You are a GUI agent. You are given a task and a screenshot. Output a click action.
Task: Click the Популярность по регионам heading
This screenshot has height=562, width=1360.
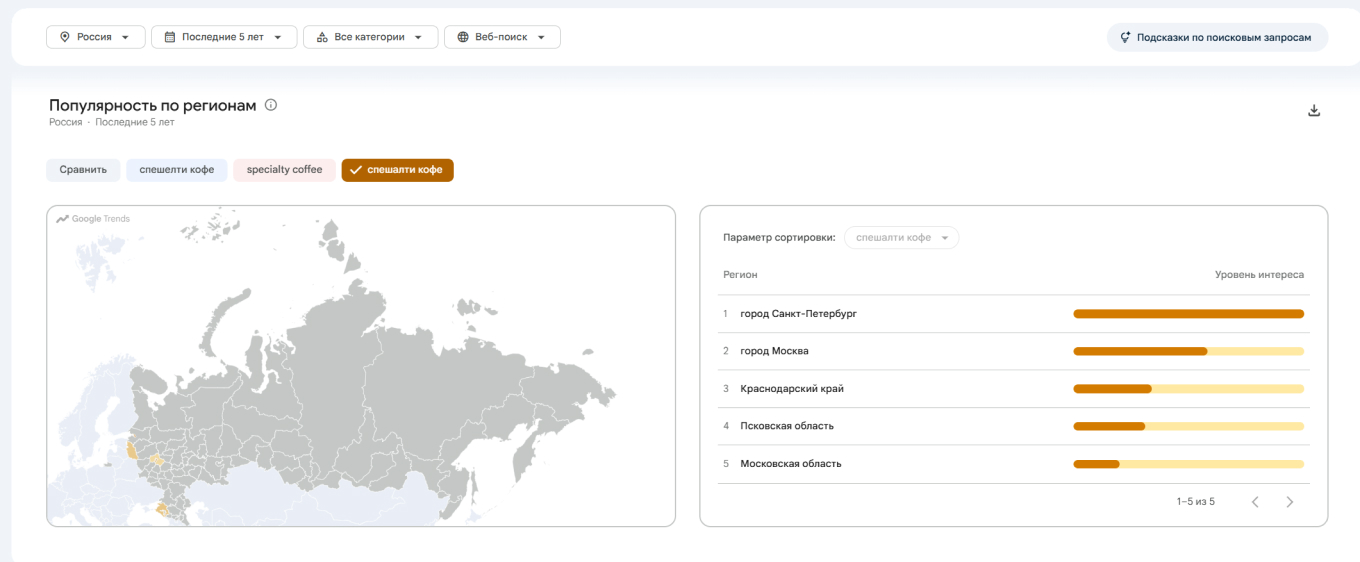coord(153,105)
